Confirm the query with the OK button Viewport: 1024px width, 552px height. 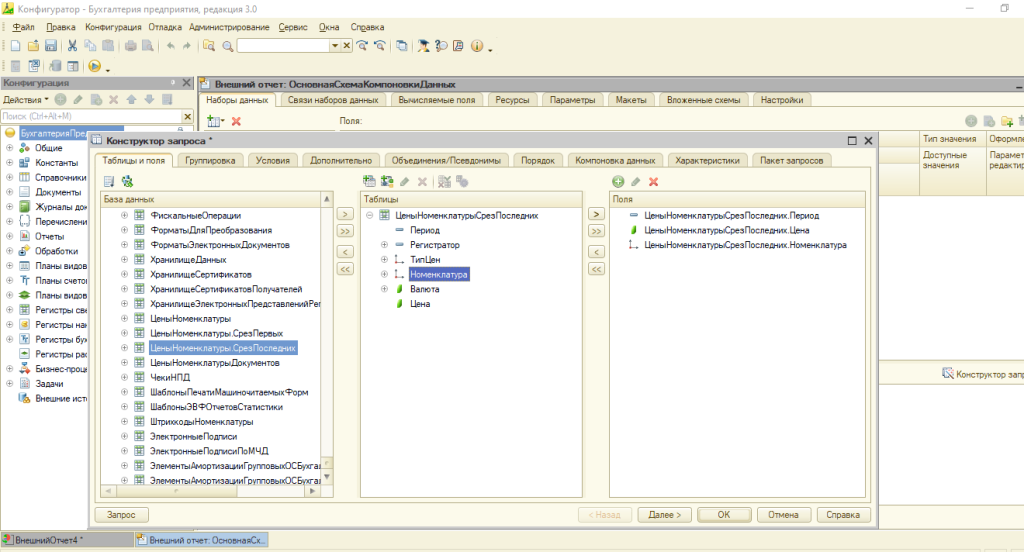[724, 514]
